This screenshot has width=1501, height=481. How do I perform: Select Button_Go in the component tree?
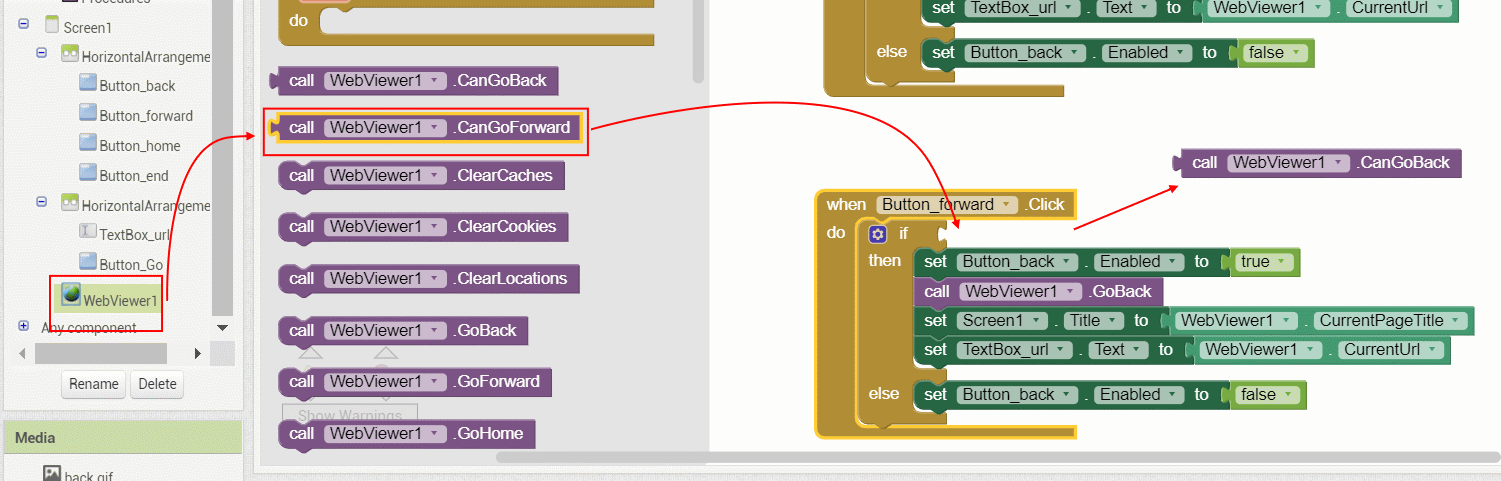click(x=131, y=265)
